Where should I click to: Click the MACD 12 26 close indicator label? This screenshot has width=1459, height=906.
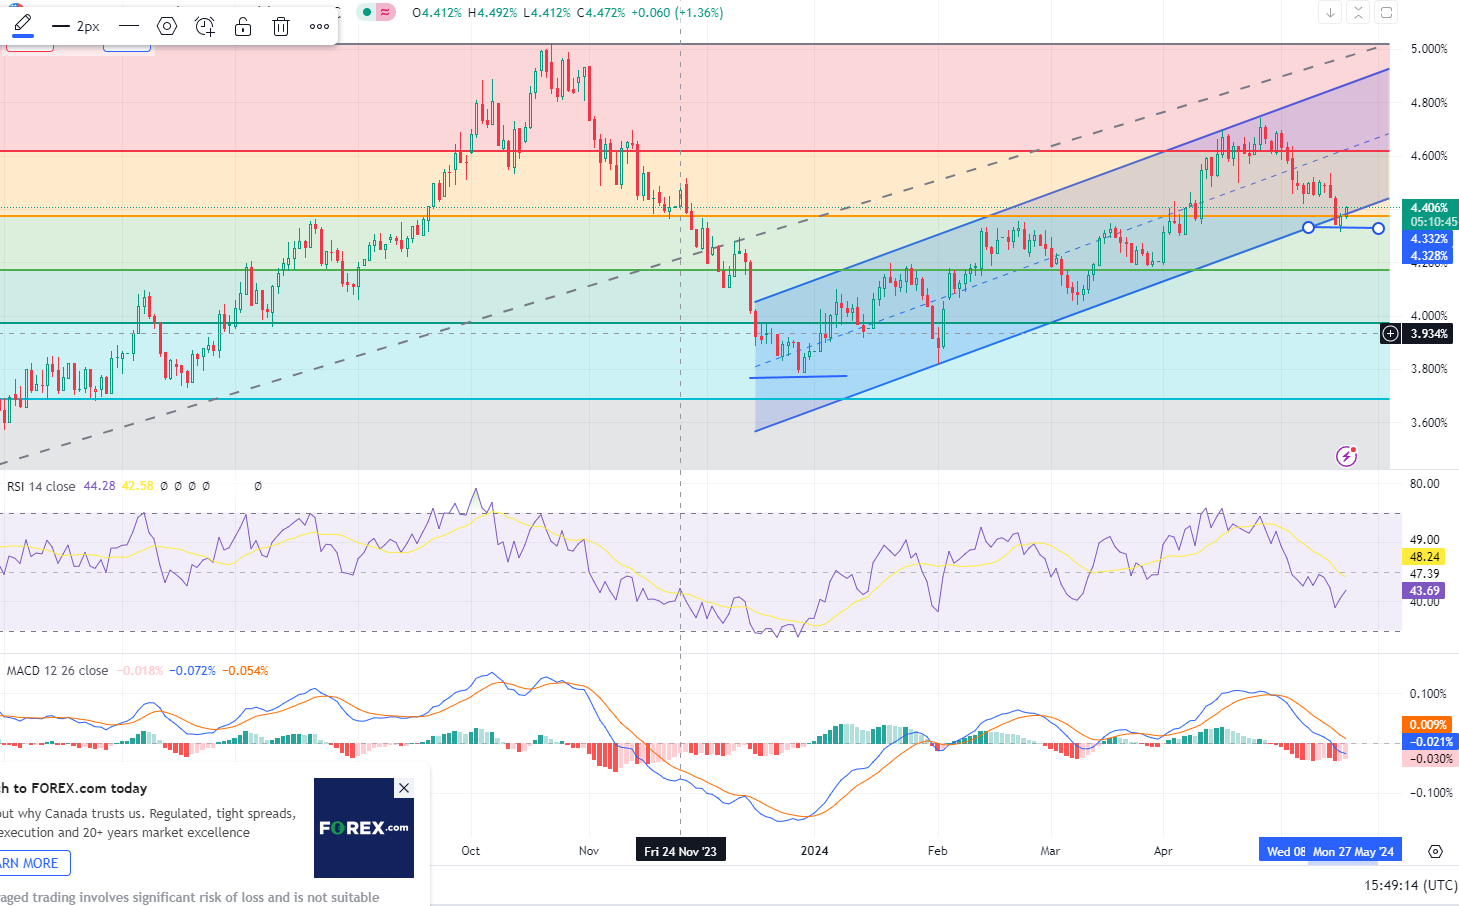(x=57, y=671)
